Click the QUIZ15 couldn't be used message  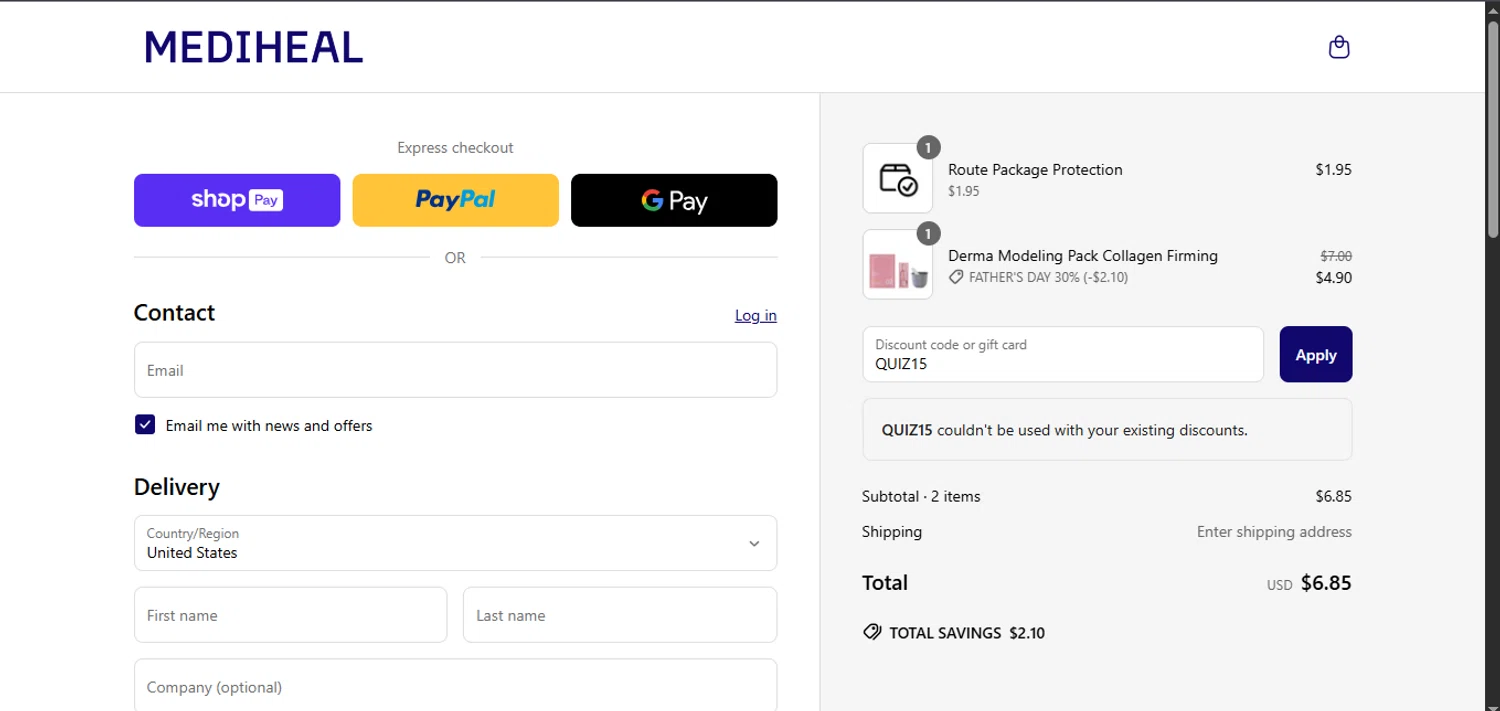coord(1107,430)
